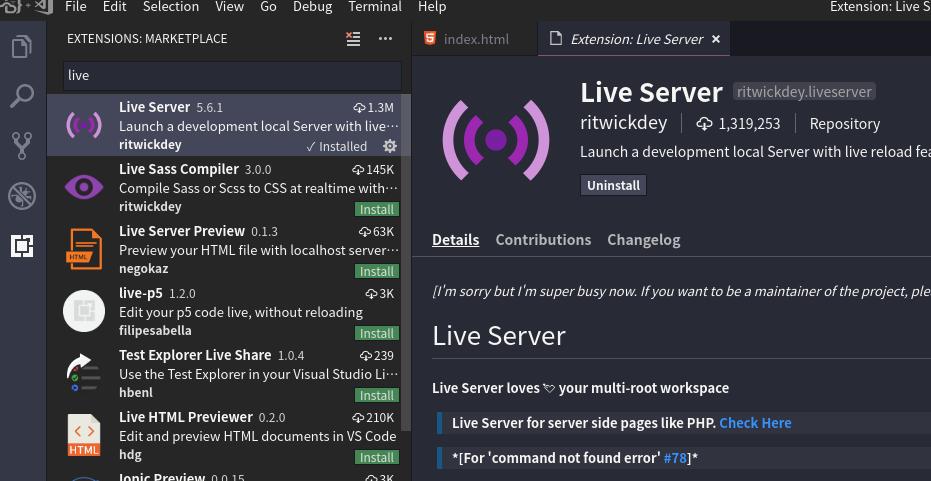Select the Live Server Preview title

click(x=182, y=231)
